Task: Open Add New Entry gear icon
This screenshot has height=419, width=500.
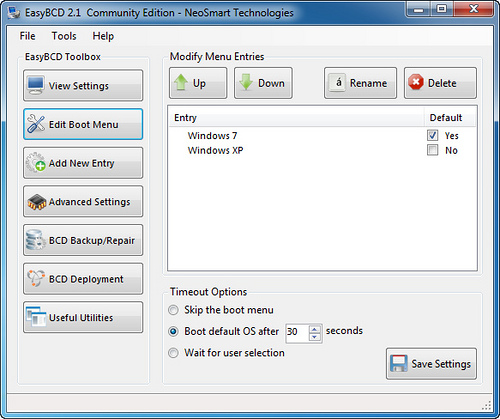Action: point(36,163)
